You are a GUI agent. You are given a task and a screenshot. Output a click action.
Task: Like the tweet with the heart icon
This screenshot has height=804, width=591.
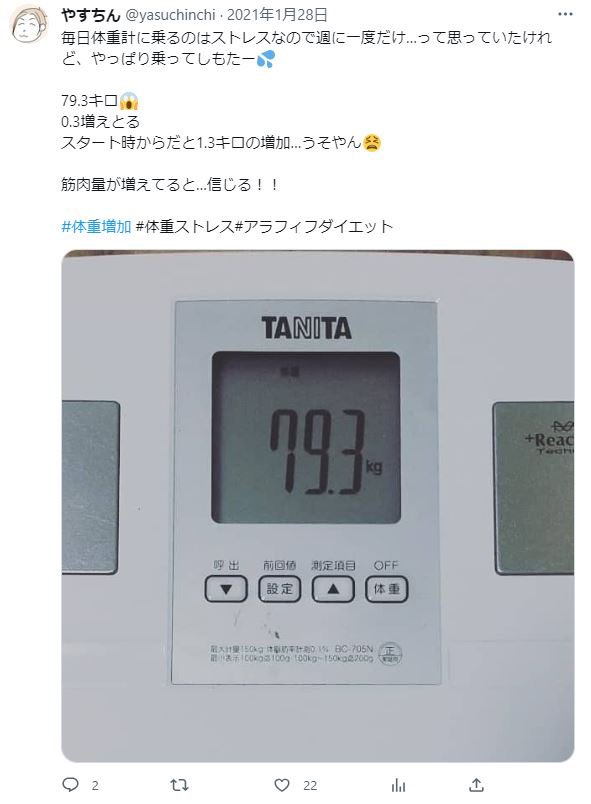tap(282, 785)
